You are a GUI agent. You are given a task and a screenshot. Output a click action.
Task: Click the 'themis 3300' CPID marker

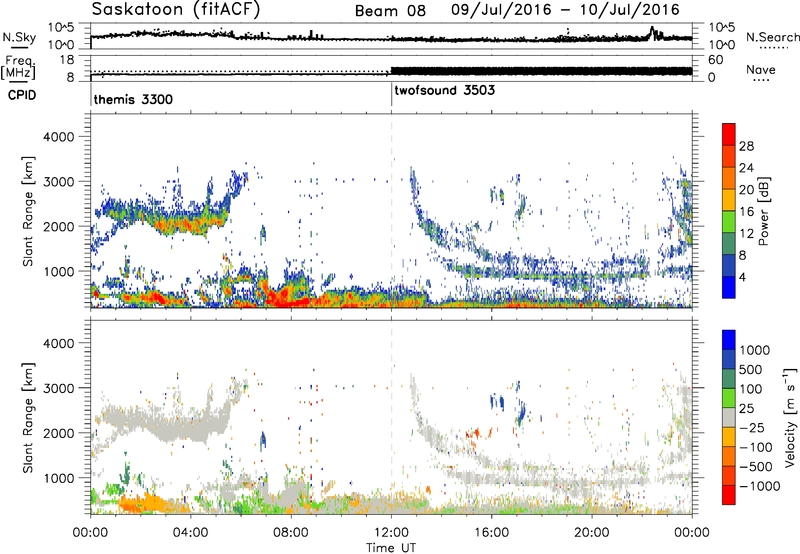click(133, 99)
